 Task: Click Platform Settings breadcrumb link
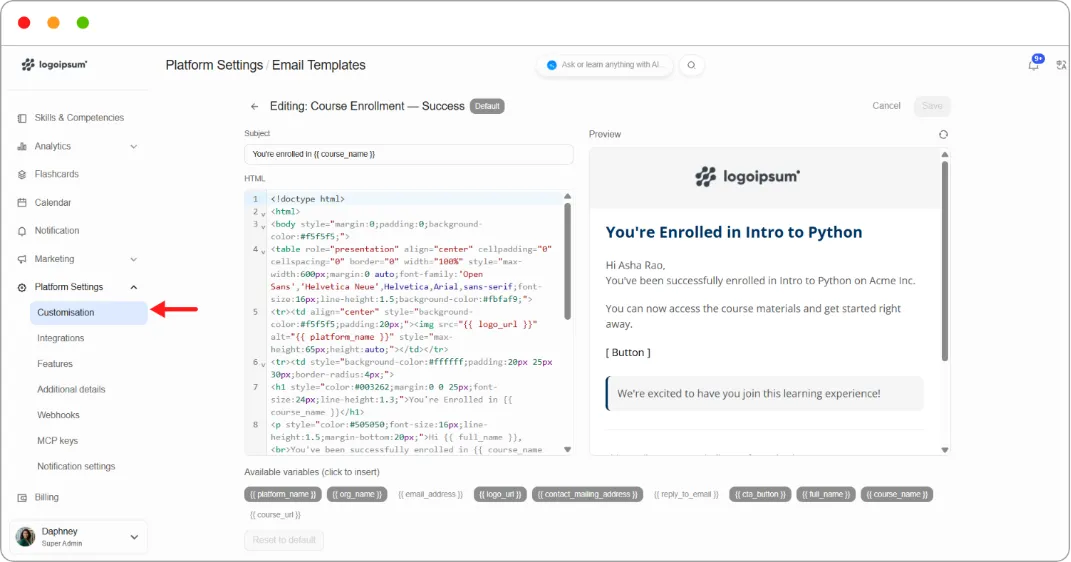tap(214, 65)
